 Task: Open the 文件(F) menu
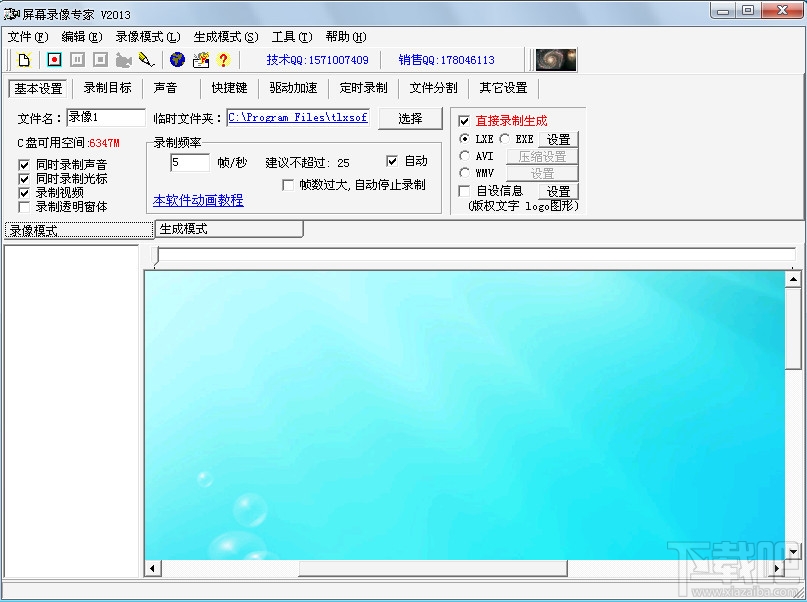pos(28,37)
